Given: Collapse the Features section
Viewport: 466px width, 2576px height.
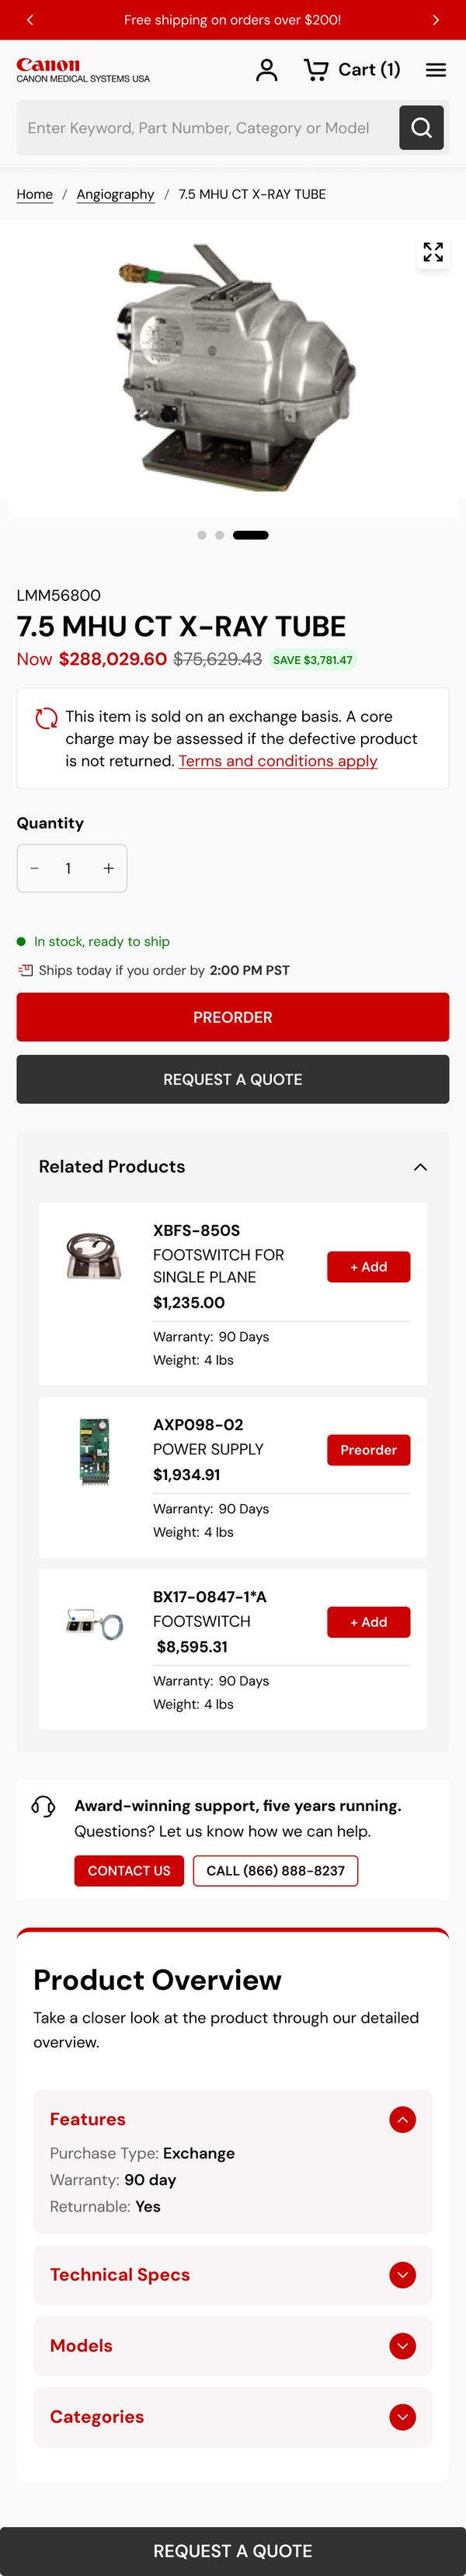Looking at the screenshot, I should coord(402,2119).
